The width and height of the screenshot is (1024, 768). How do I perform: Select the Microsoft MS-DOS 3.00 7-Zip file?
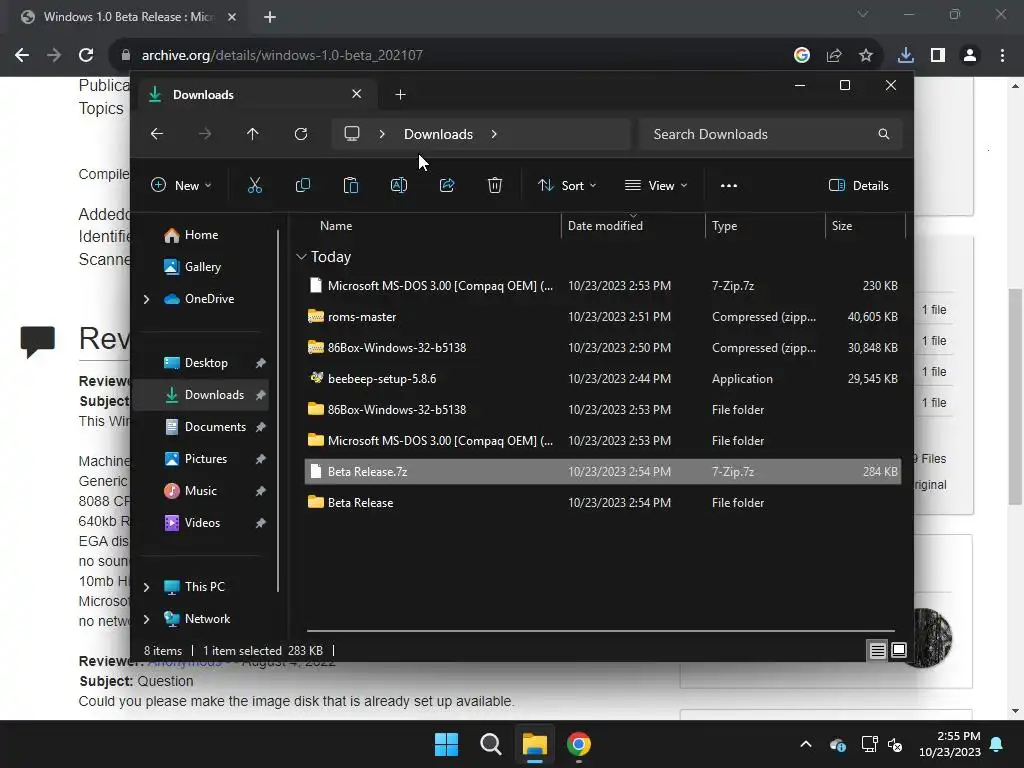pyautogui.click(x=602, y=286)
